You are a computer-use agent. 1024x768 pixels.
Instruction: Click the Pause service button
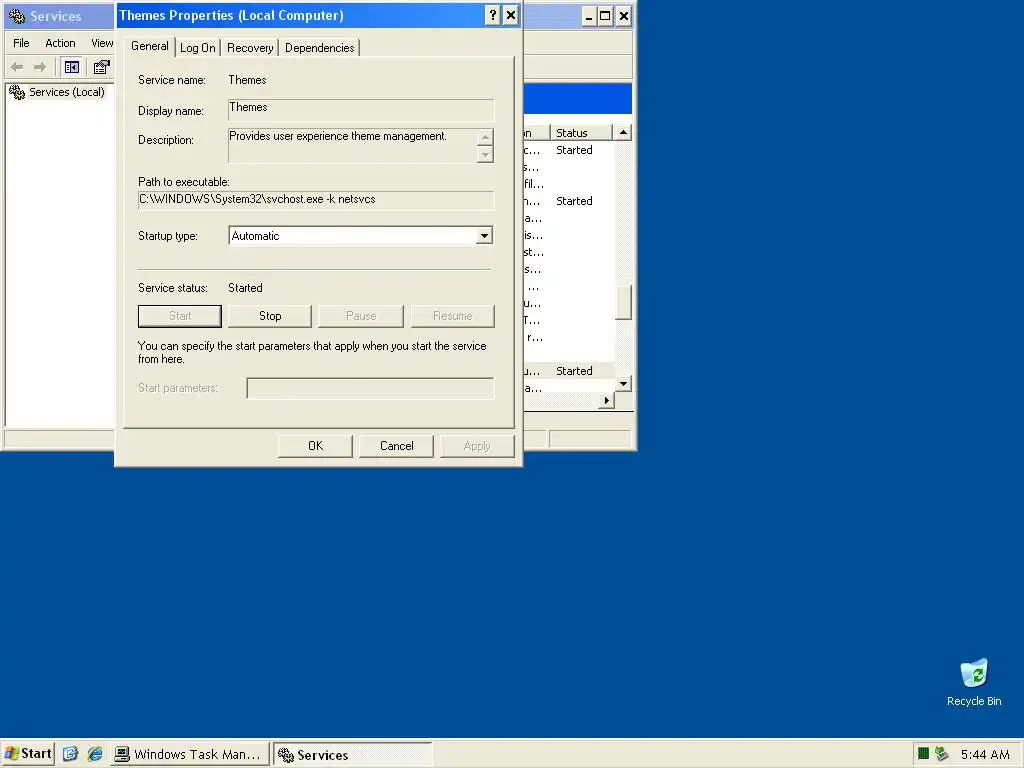coord(360,316)
